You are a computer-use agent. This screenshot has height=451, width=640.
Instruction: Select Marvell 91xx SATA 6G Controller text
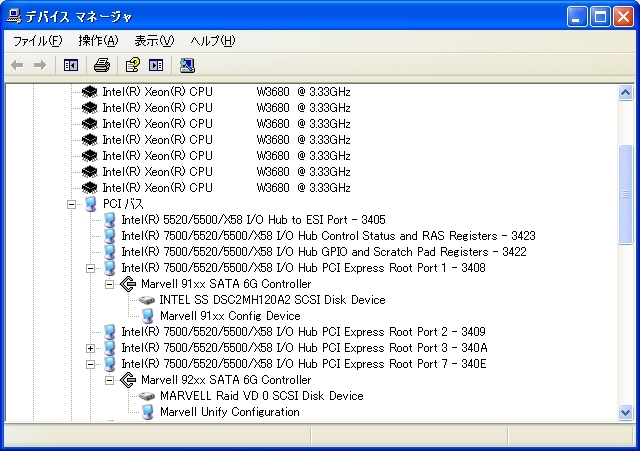pos(226,284)
